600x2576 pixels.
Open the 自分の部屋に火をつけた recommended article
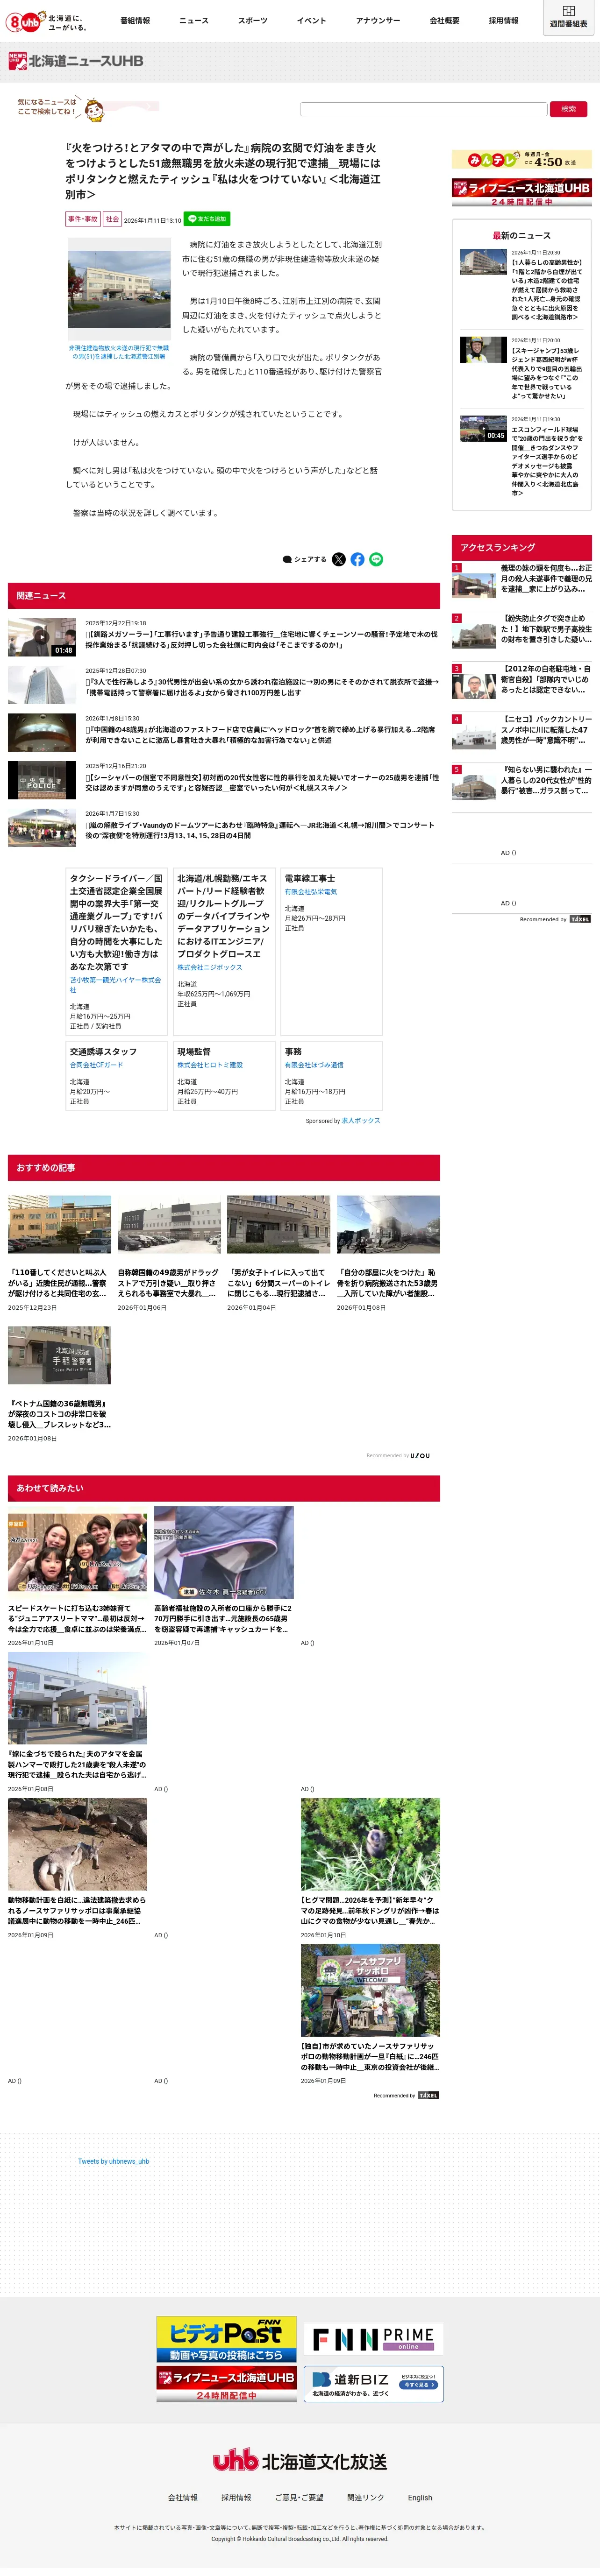click(x=388, y=1254)
